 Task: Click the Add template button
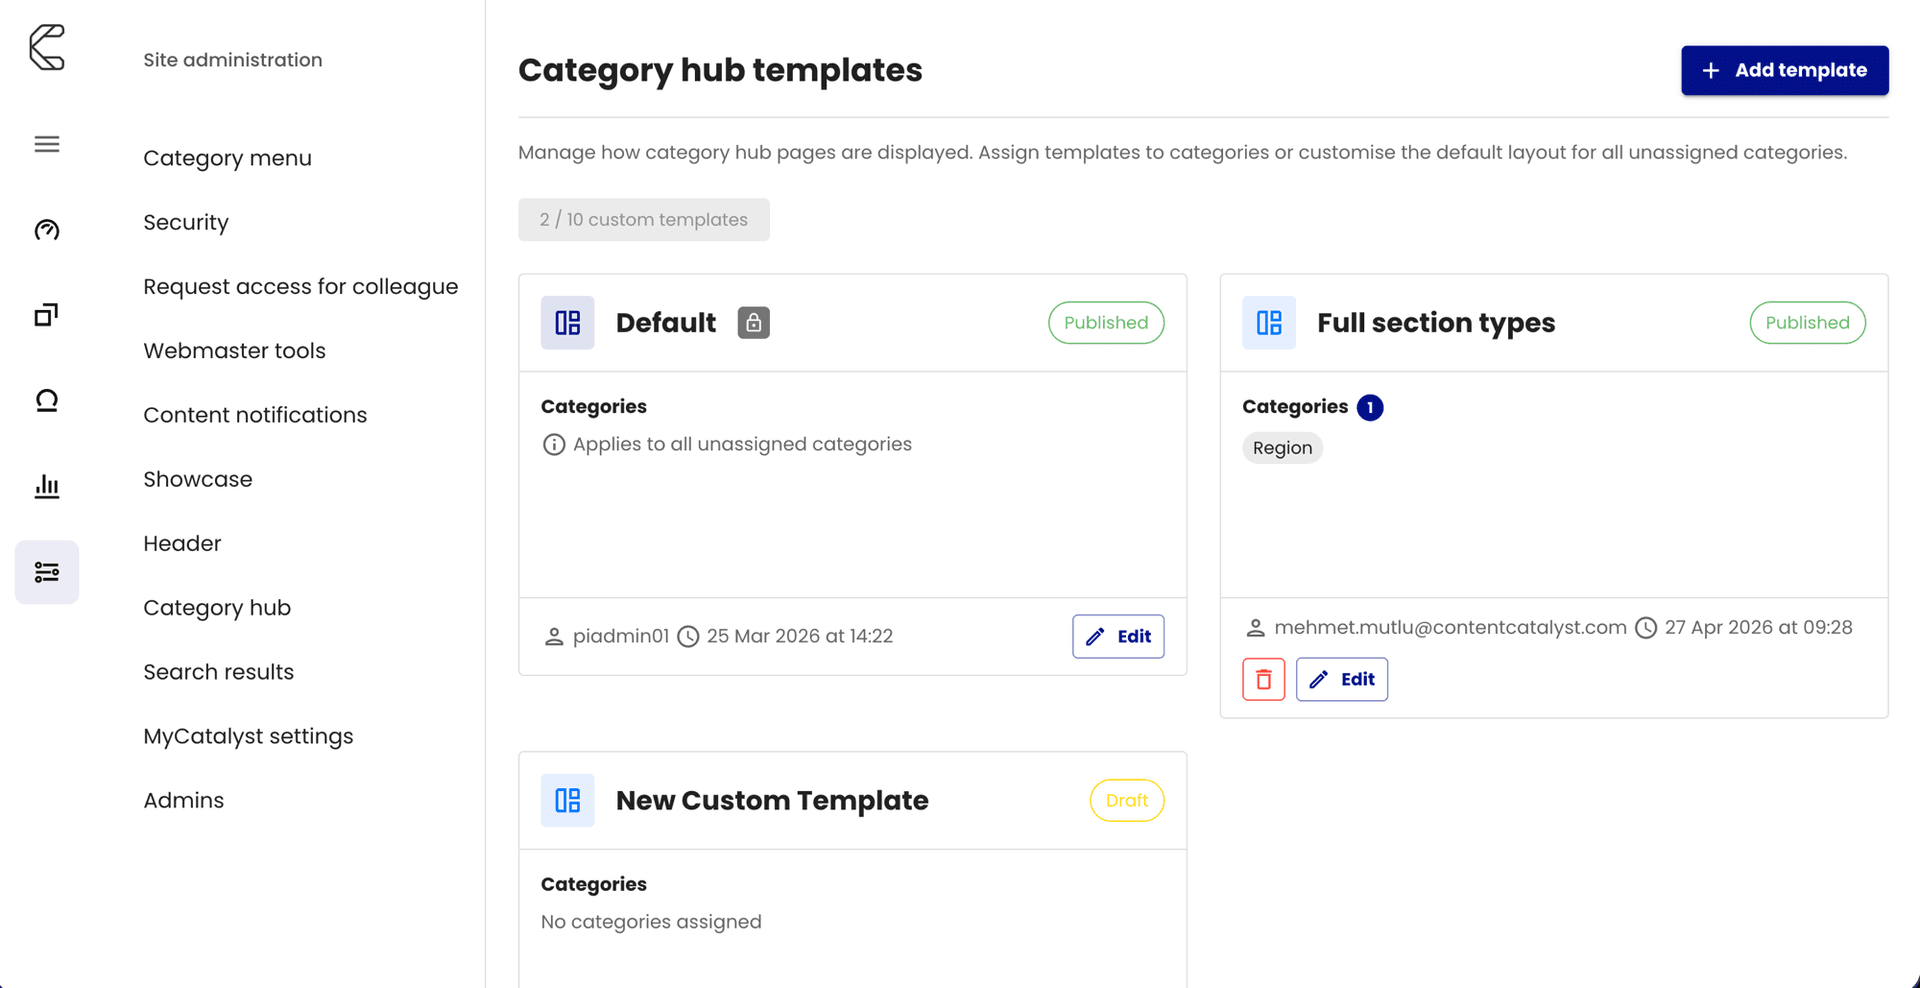tap(1785, 70)
